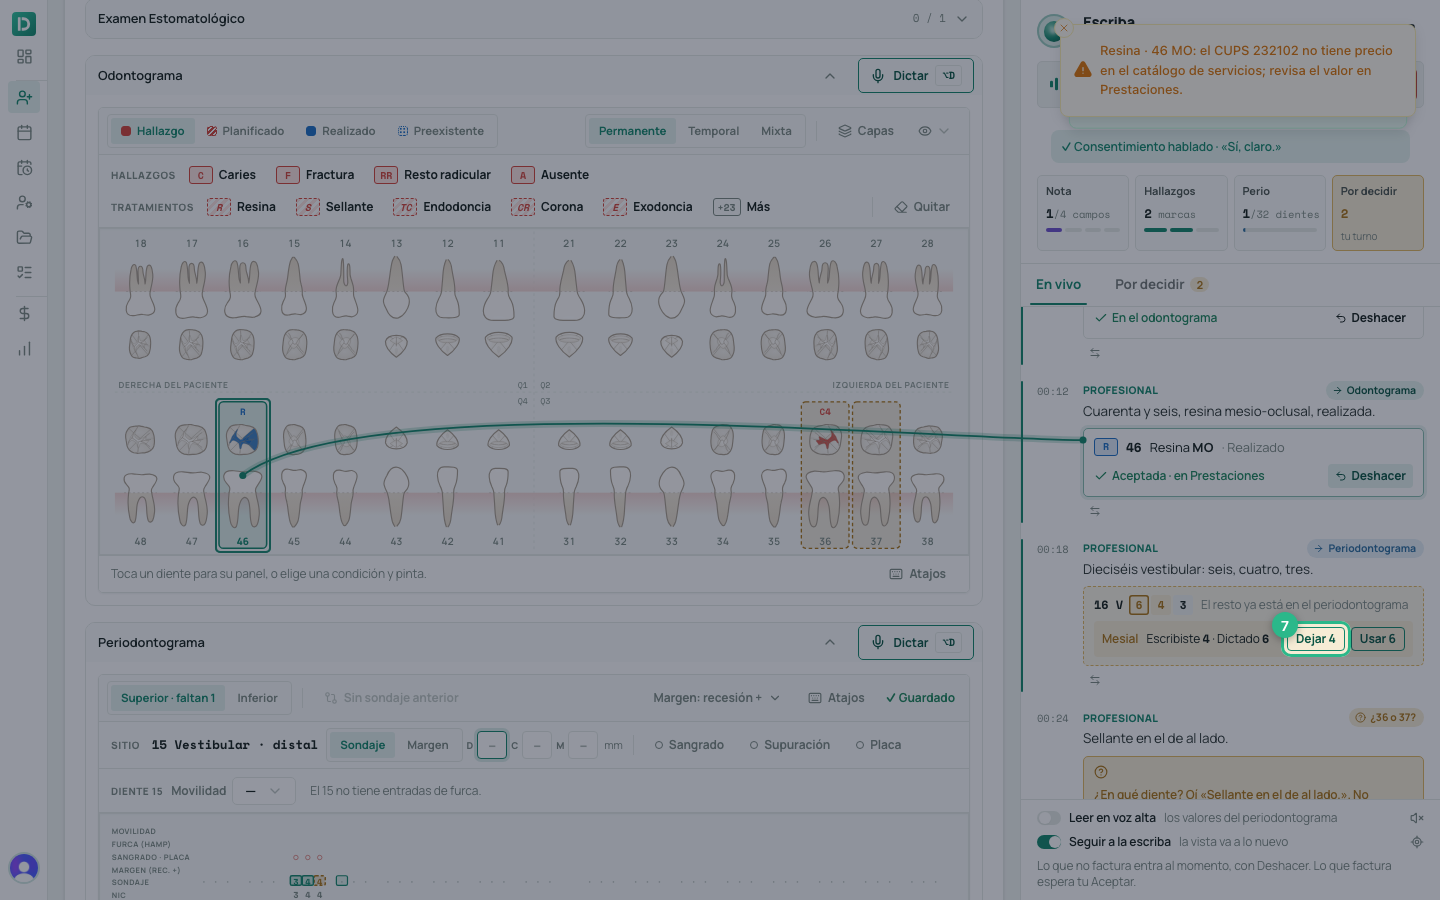
Task: Click the speaker mute icon beside Leer en voz alta
Action: pyautogui.click(x=1416, y=818)
